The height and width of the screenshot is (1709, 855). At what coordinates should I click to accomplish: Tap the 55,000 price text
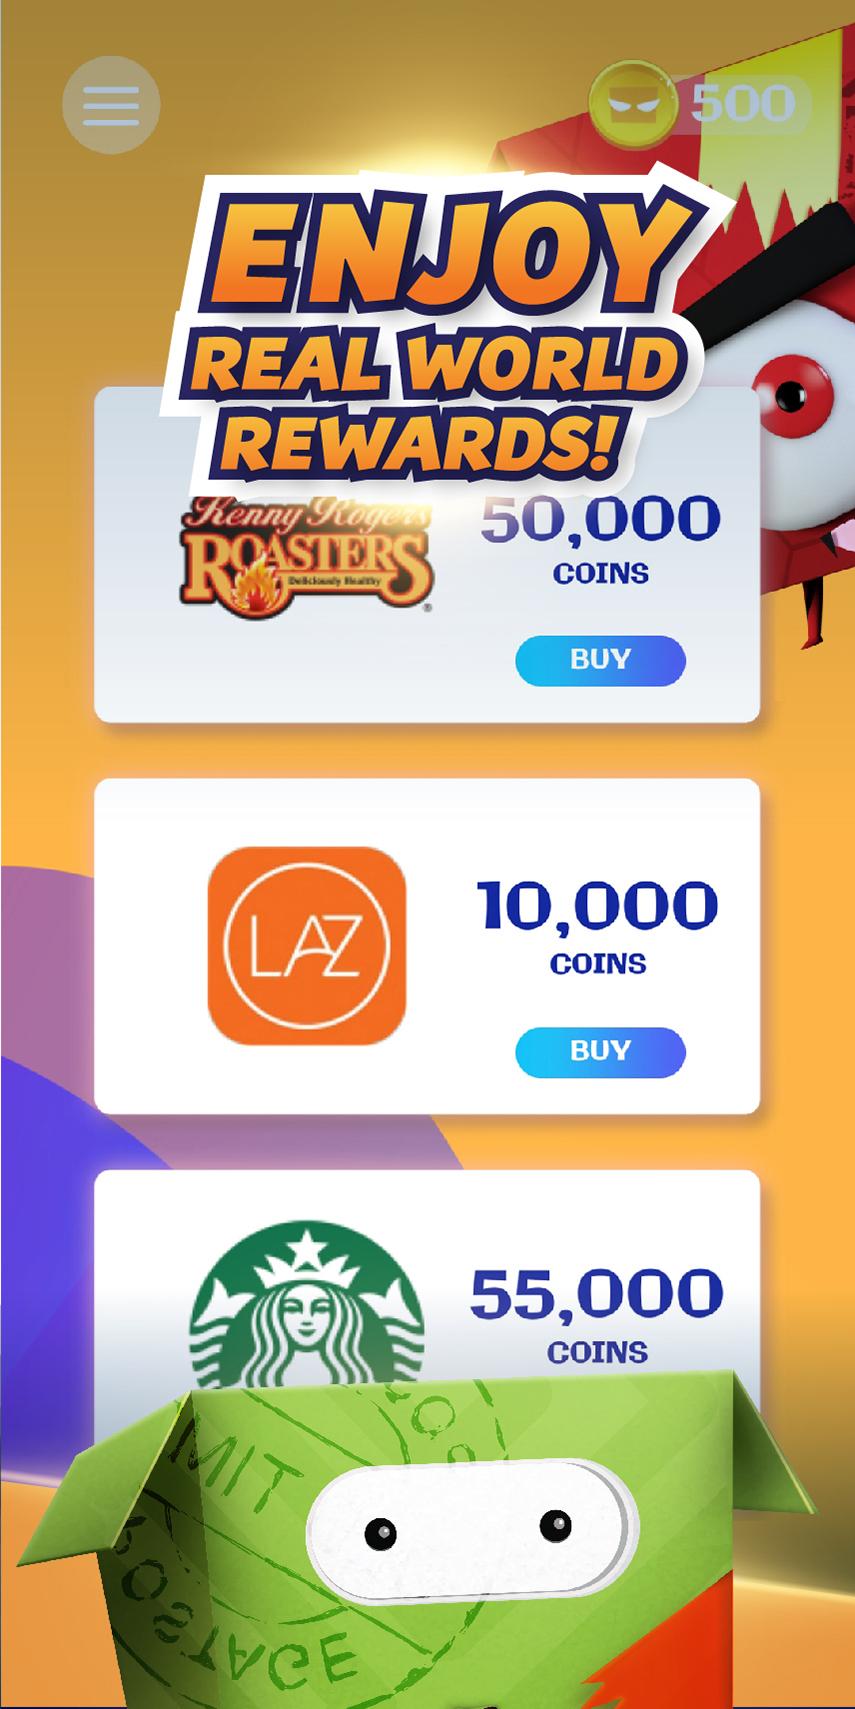pyautogui.click(x=597, y=1294)
